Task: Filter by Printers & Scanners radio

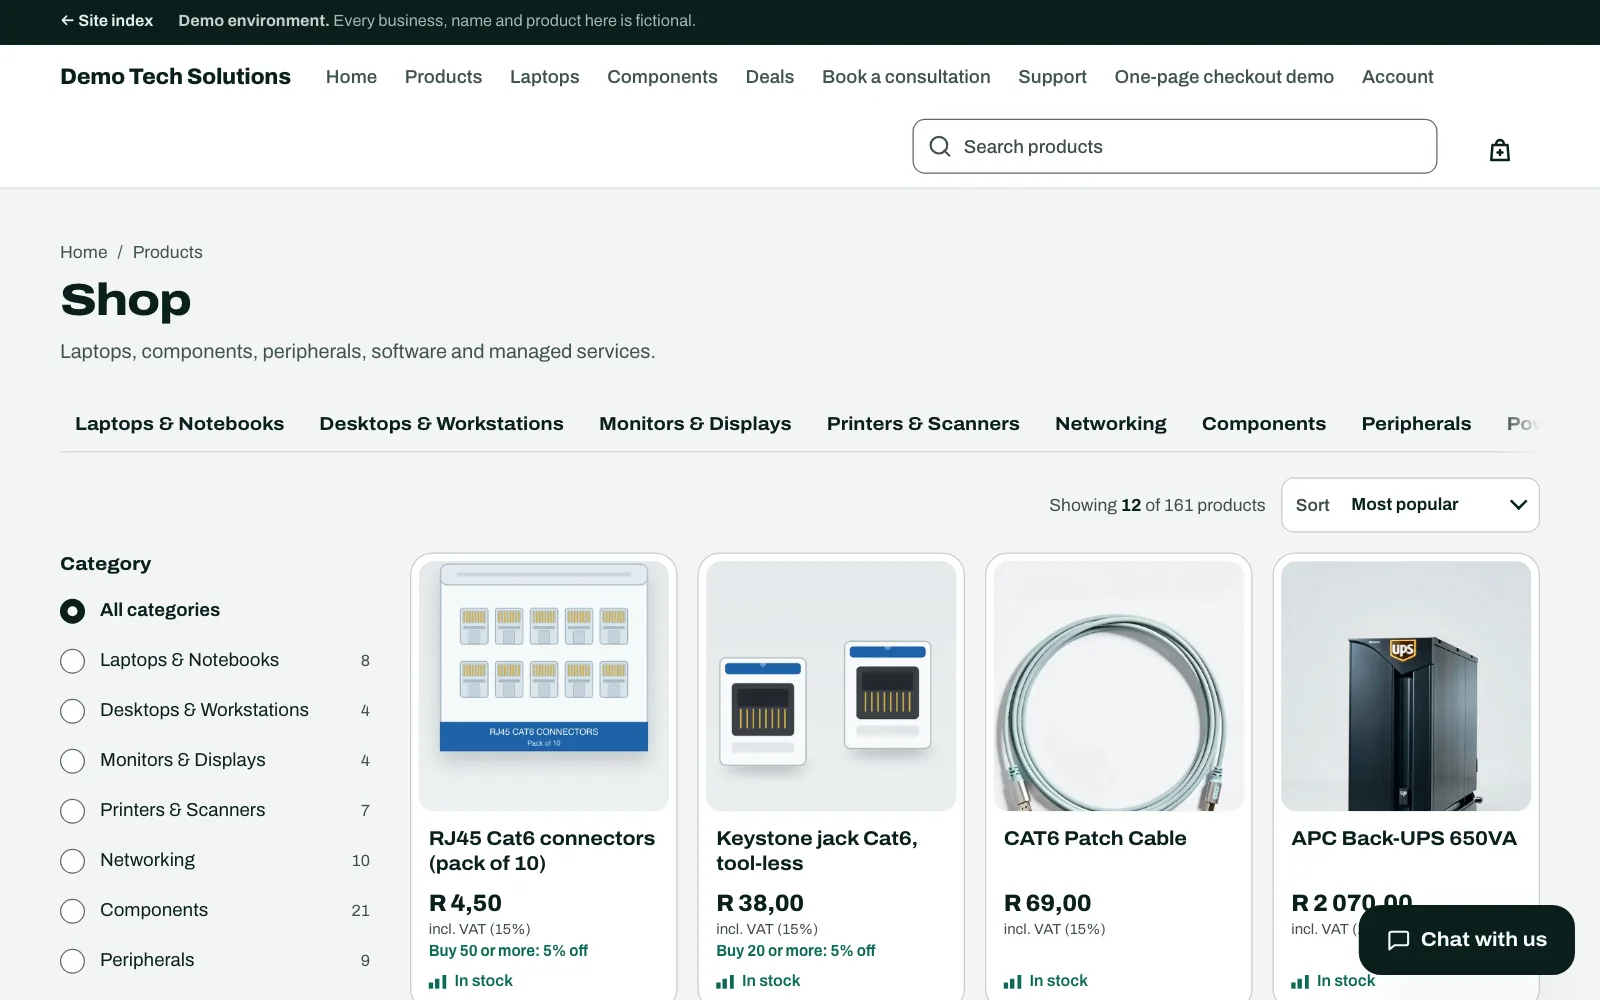Action: [x=72, y=811]
